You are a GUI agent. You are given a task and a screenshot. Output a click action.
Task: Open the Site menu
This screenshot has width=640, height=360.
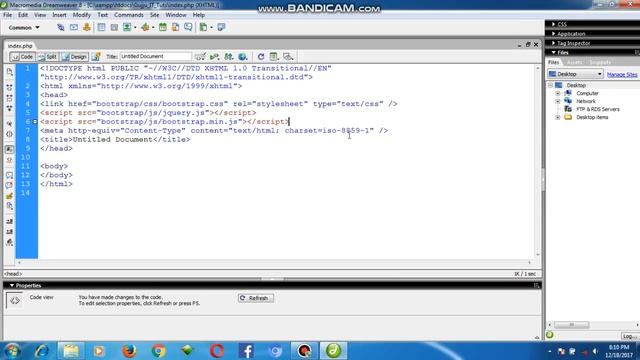click(154, 15)
